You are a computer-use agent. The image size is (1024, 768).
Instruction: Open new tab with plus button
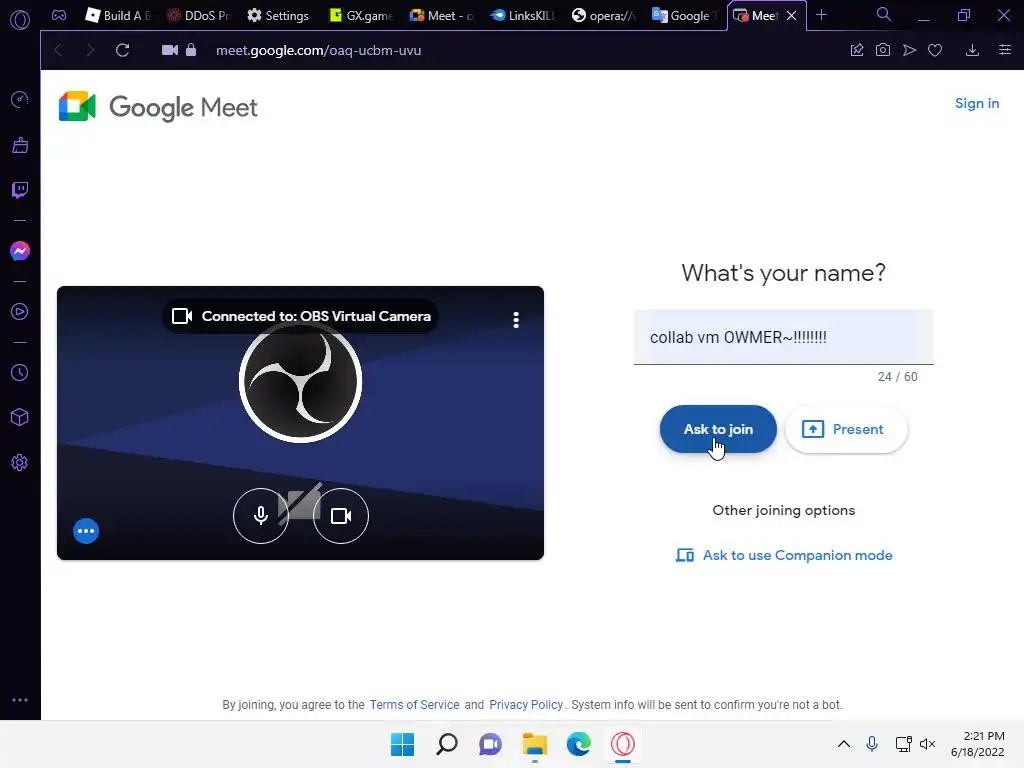tap(822, 15)
